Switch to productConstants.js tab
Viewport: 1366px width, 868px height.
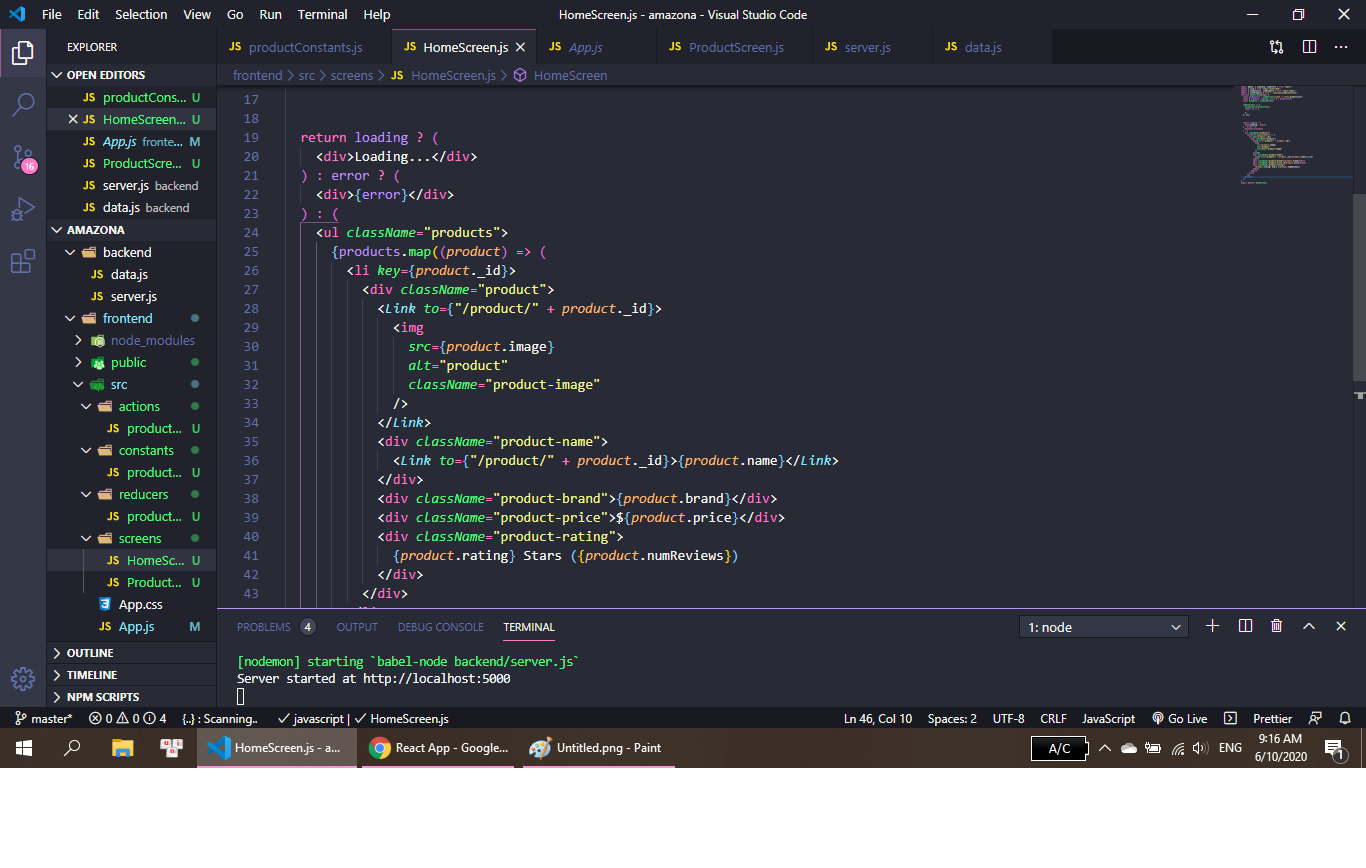305,47
